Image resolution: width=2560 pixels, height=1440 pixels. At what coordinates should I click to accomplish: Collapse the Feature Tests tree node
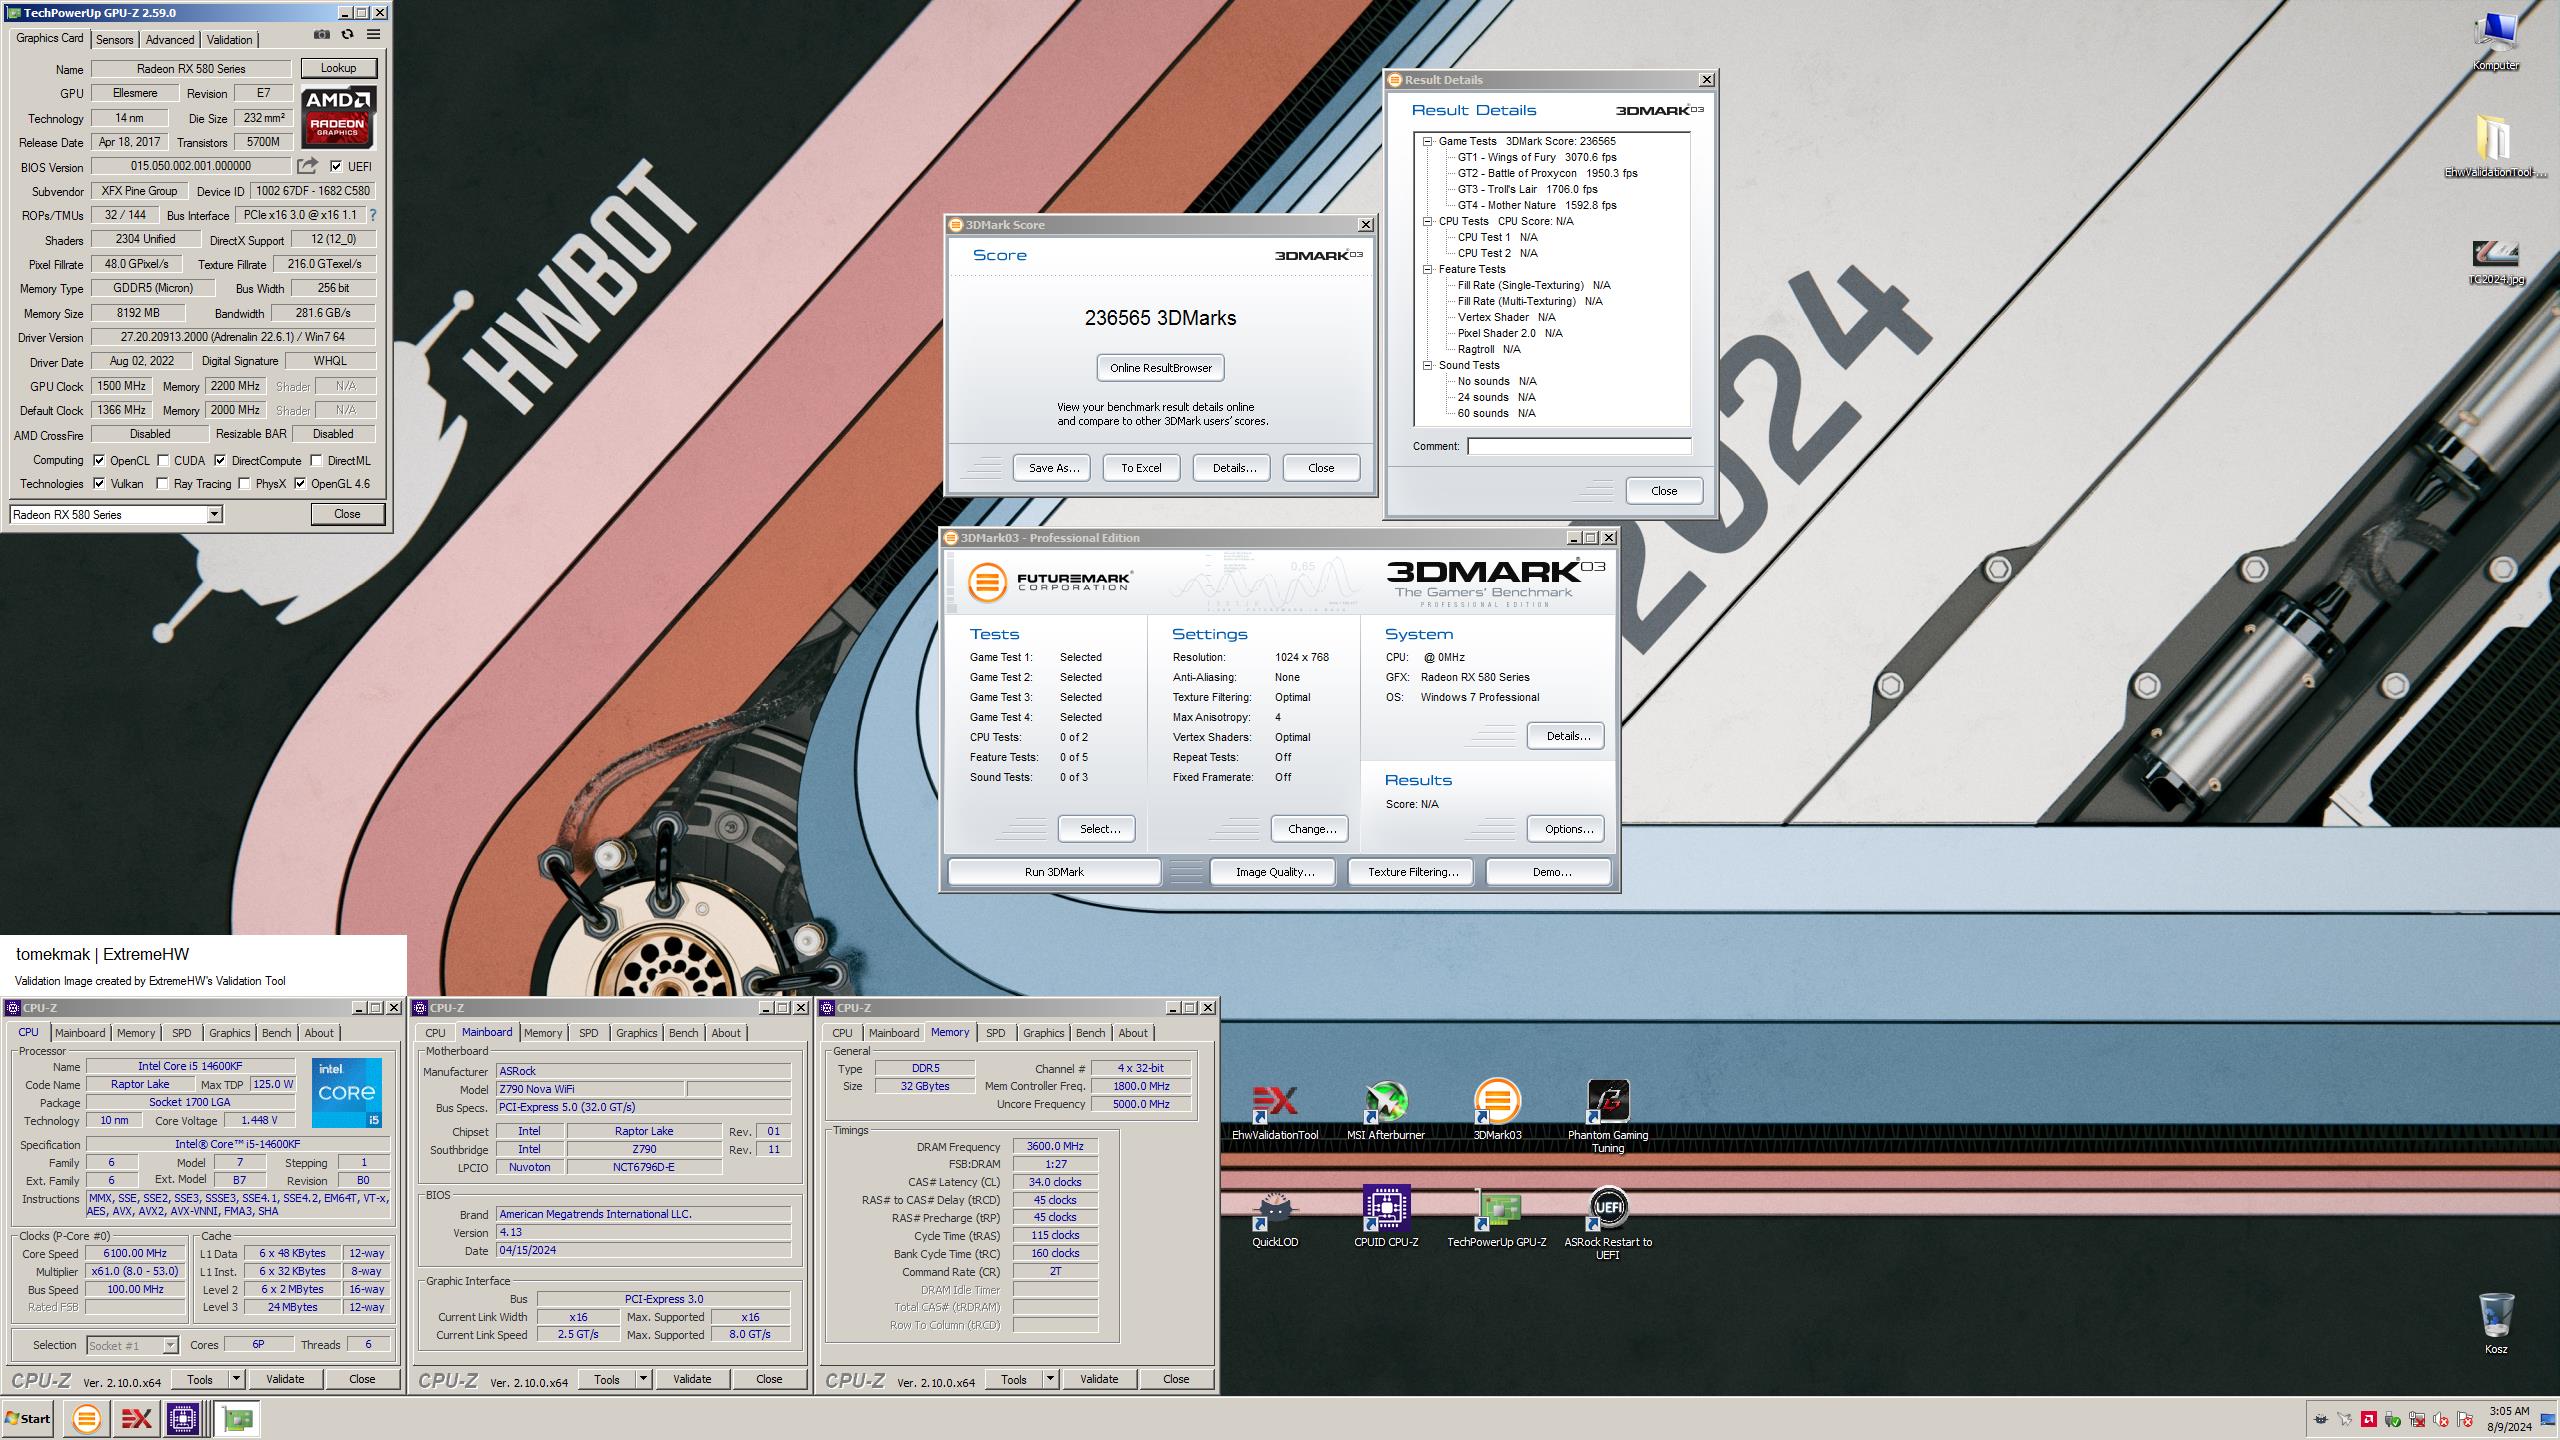1428,270
